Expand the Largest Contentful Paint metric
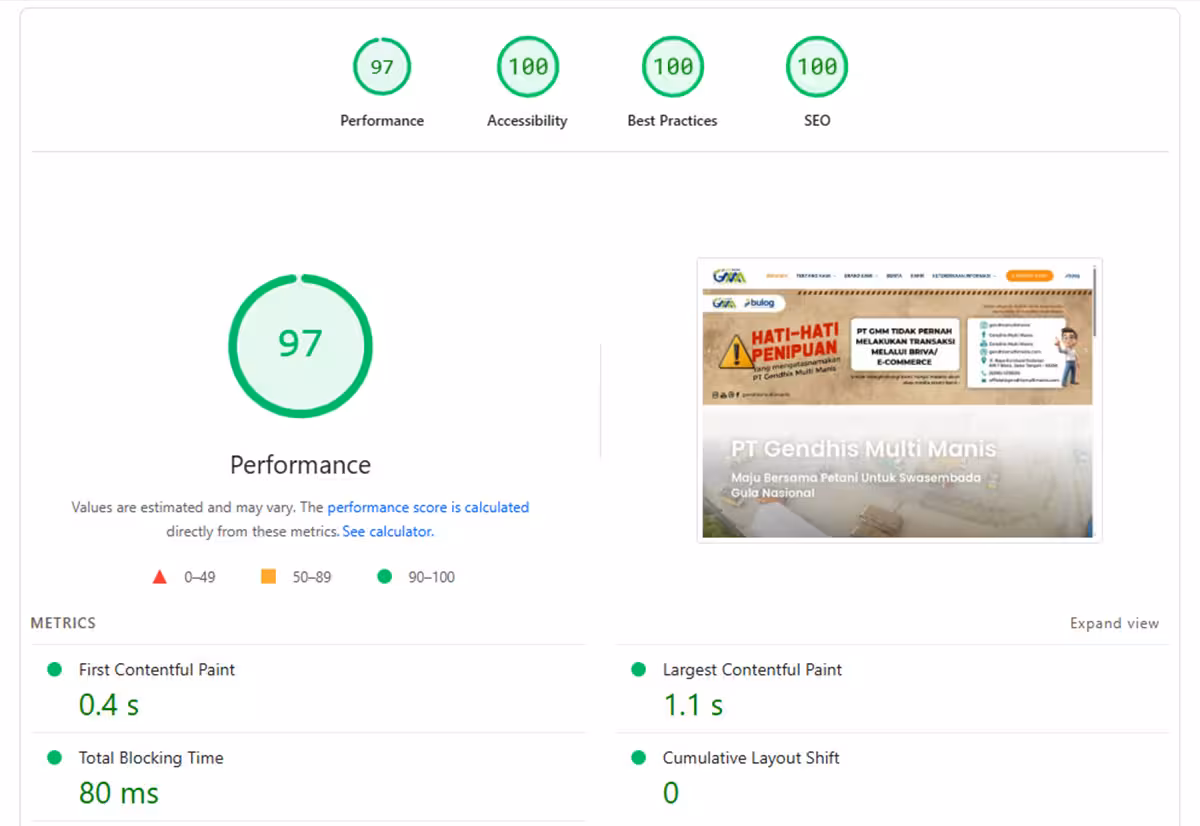 pyautogui.click(x=752, y=670)
